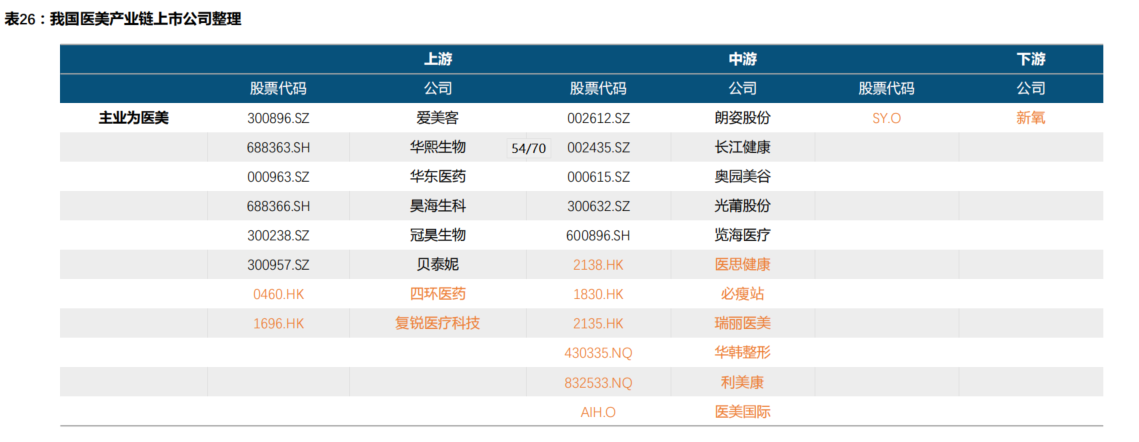The image size is (1139, 442).
Task: Select company name 爱美客
Action: [438, 118]
